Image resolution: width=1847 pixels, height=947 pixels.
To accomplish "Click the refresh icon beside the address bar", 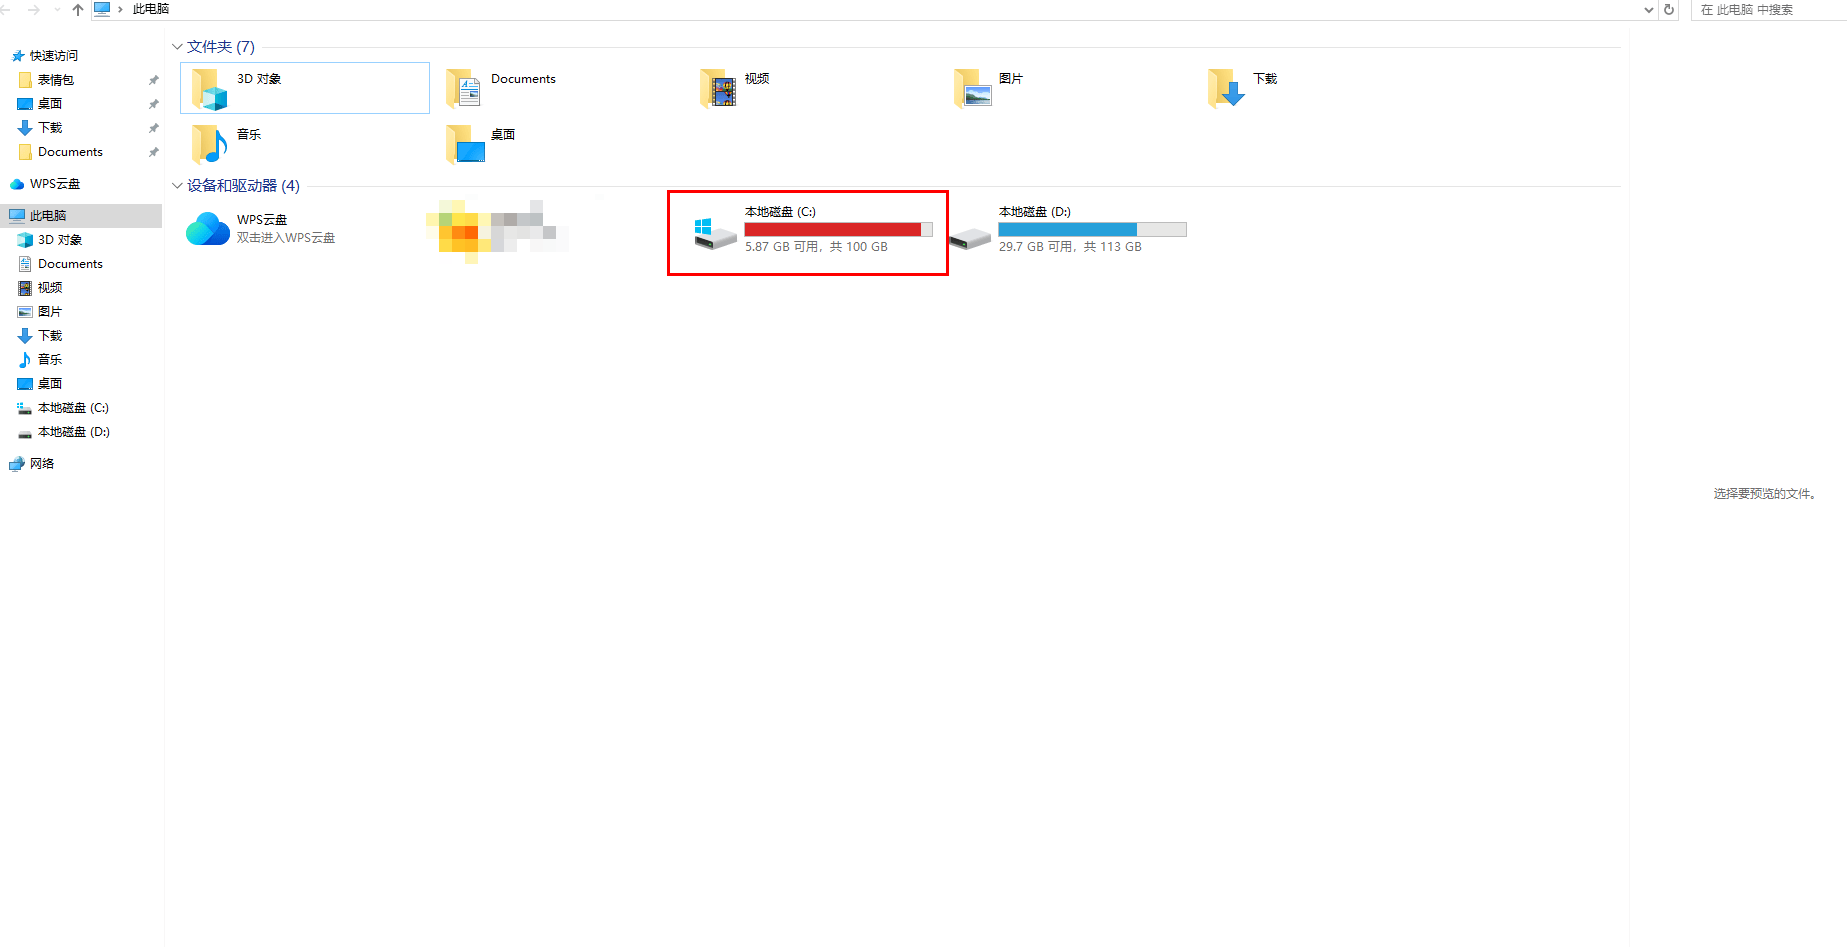I will [x=1669, y=10].
